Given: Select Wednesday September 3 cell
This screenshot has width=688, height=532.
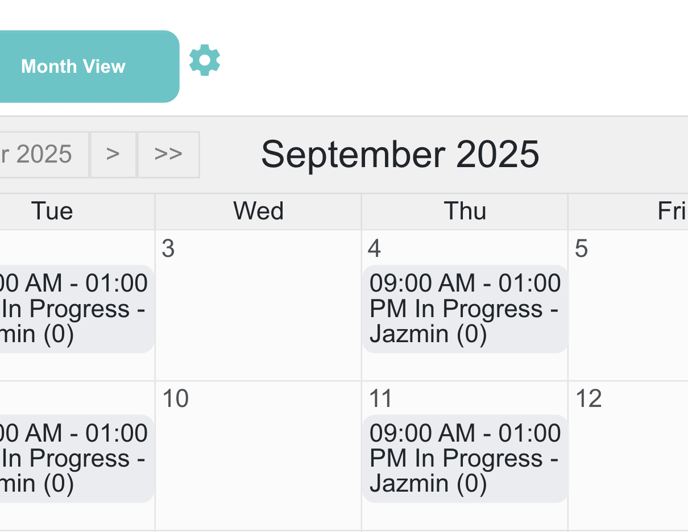Looking at the screenshot, I should (x=258, y=305).
